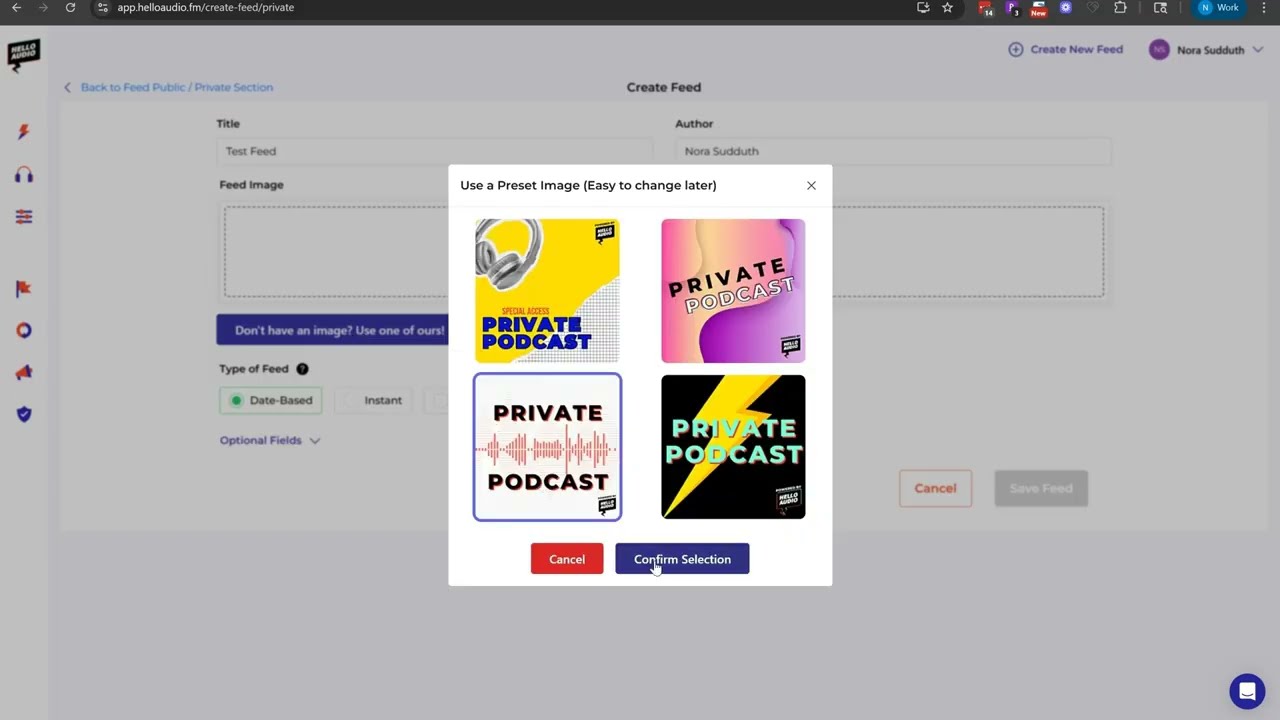Viewport: 1280px width, 720px height.
Task: Click the outlined Cancel button on the form
Action: point(935,488)
